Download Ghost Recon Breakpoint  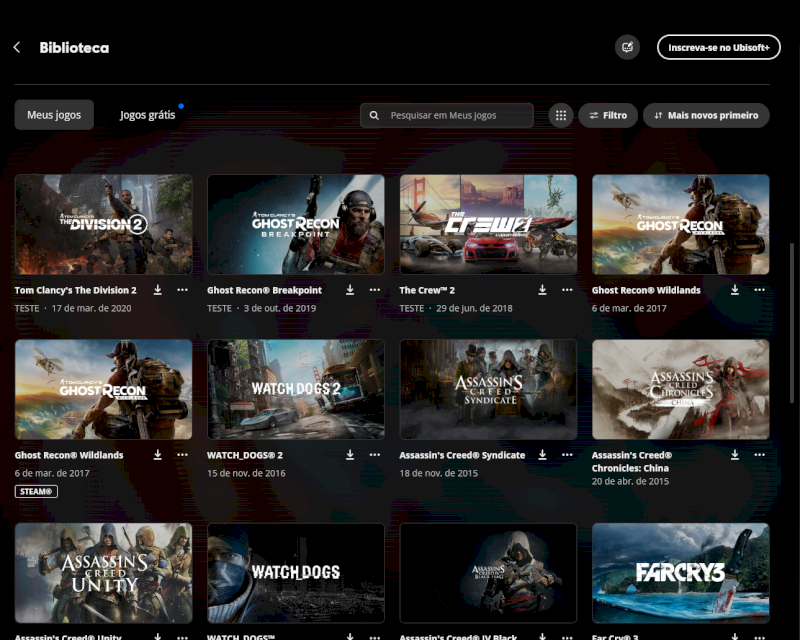pos(350,290)
